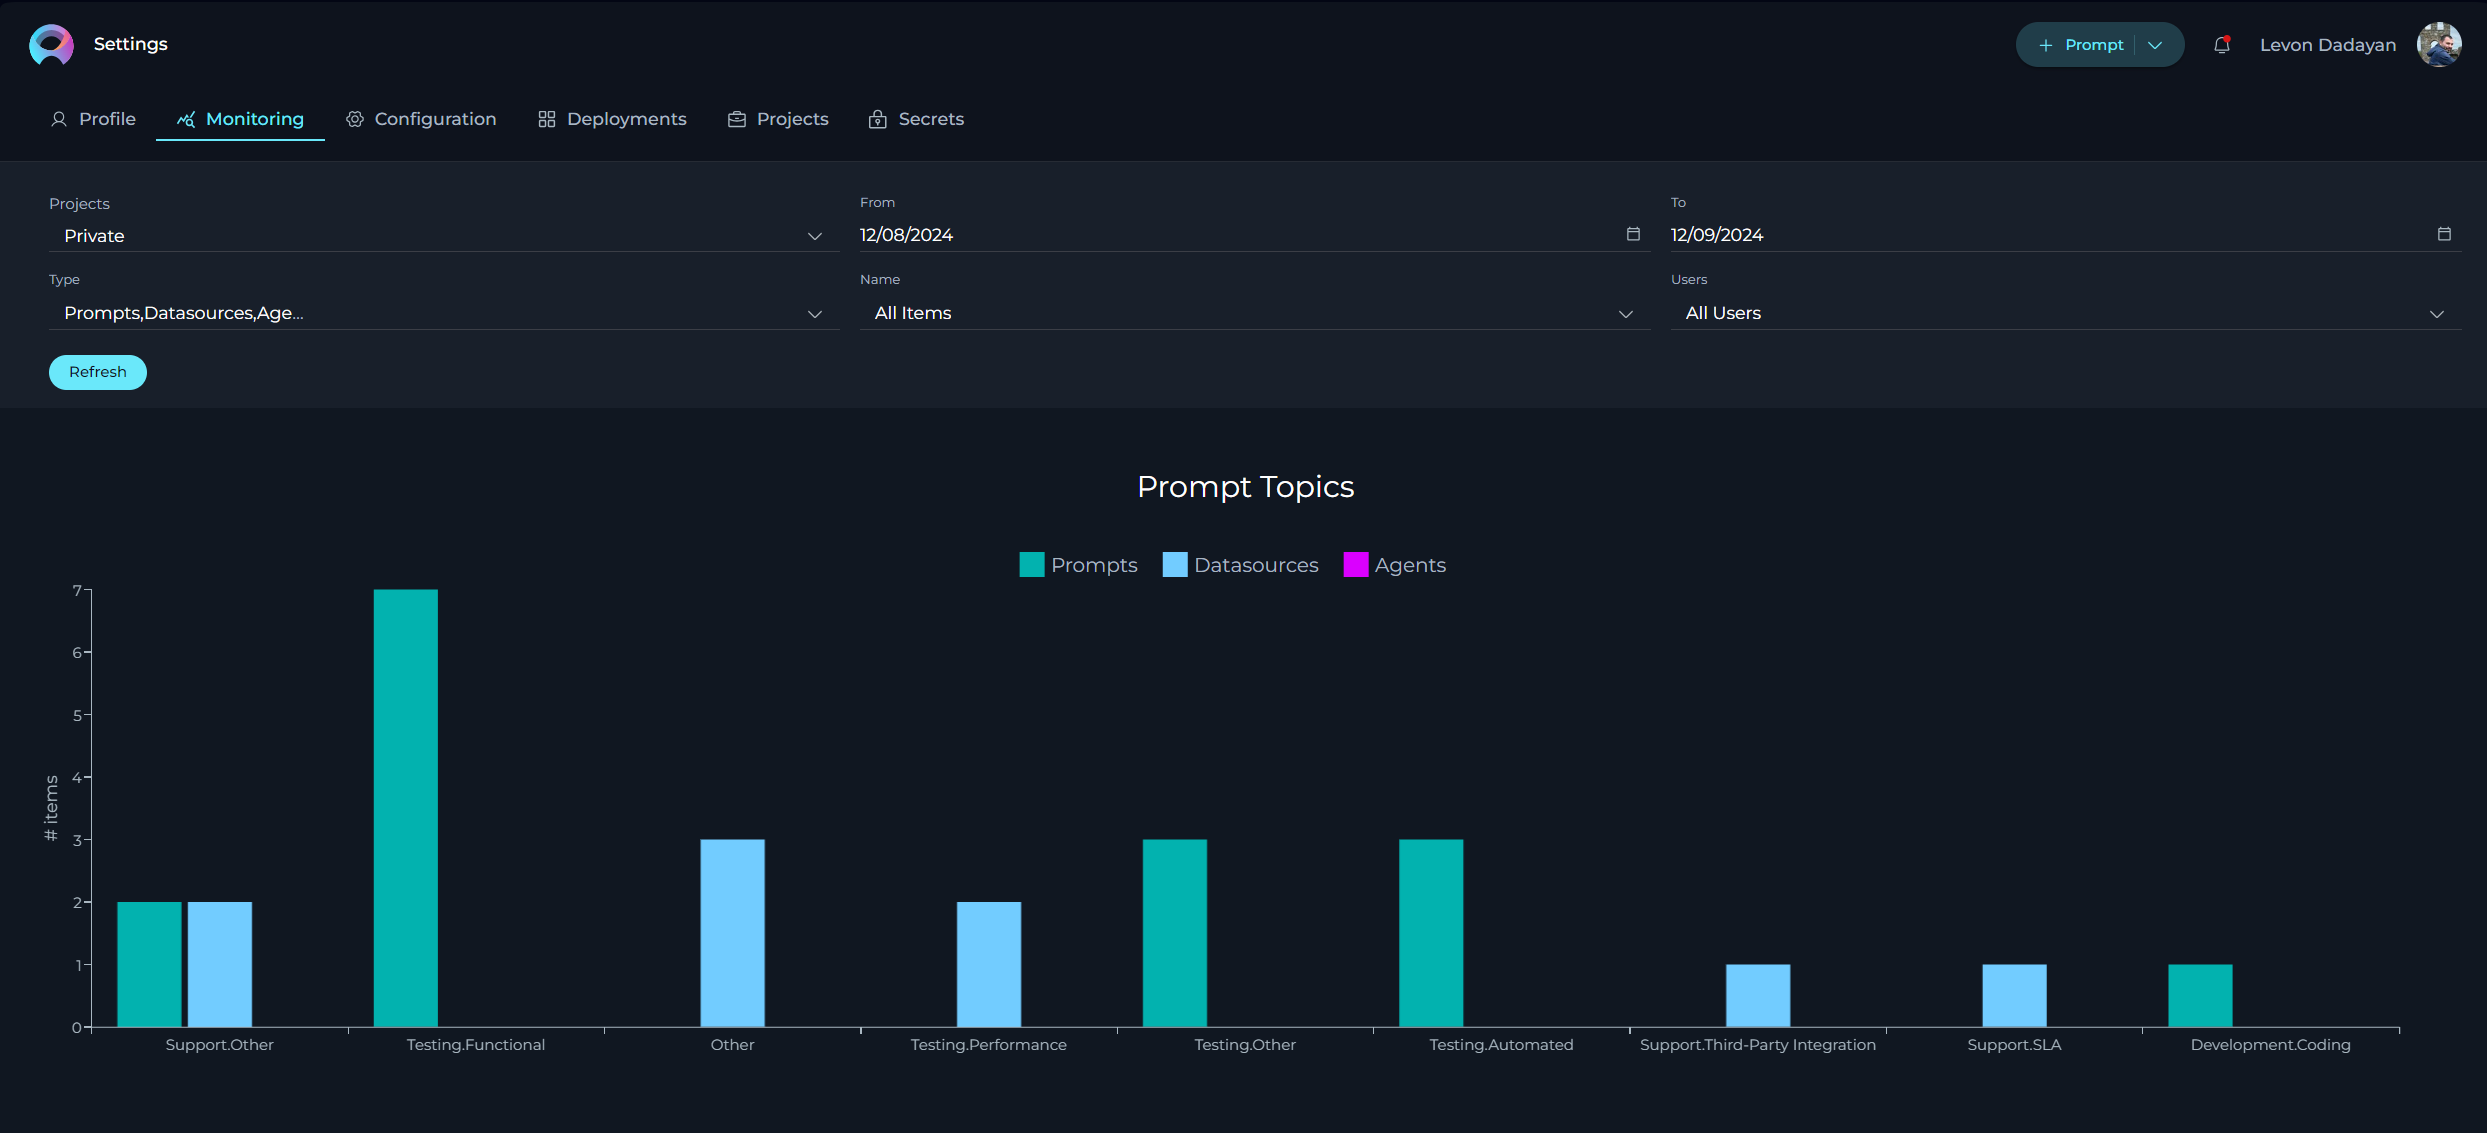Select the Agents legend toggle

pos(1393,565)
